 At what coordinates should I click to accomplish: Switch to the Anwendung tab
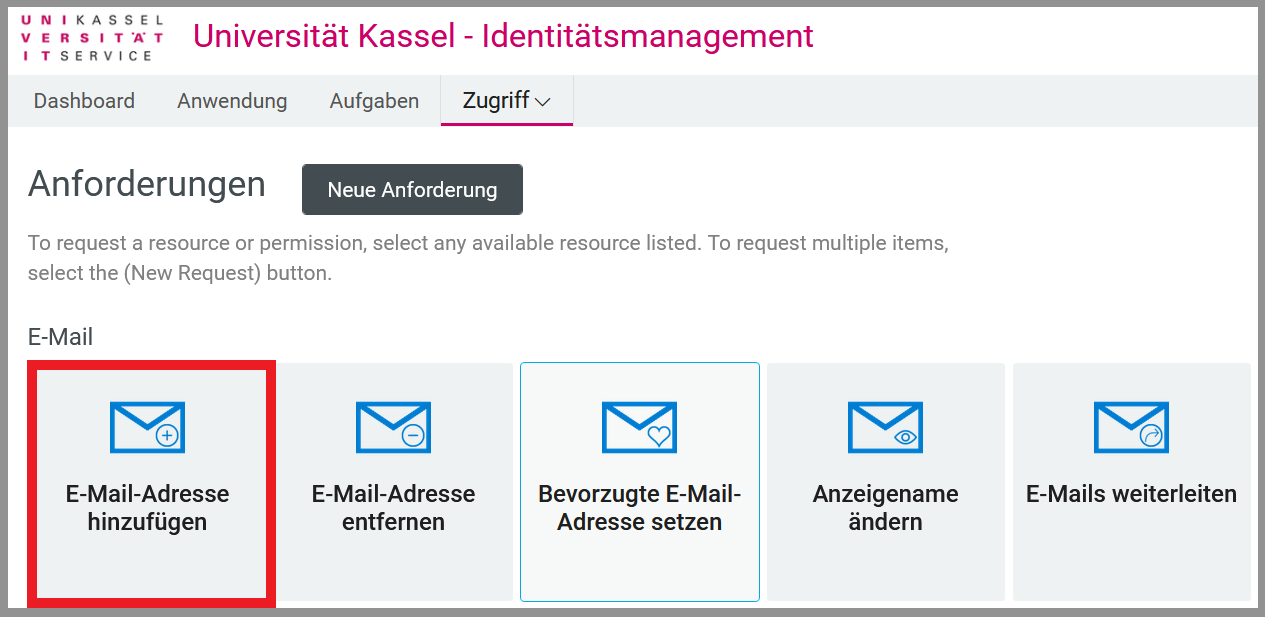click(232, 101)
